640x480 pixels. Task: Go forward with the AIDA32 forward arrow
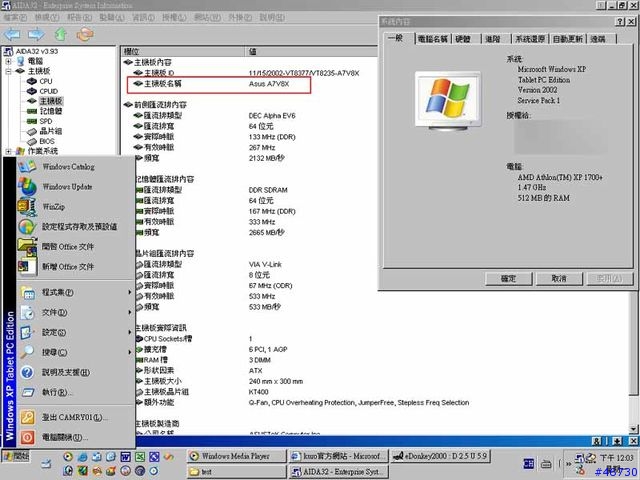coord(36,34)
